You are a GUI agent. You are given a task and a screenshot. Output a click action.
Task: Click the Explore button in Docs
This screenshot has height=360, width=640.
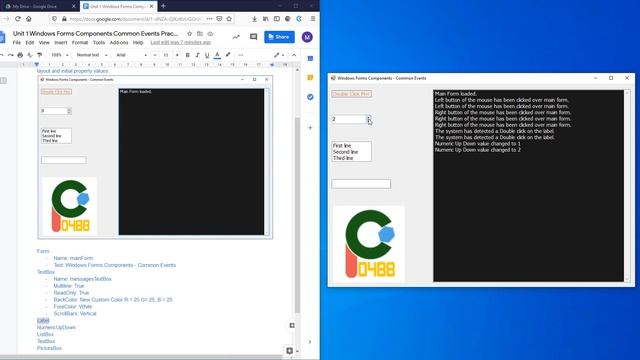289,351
